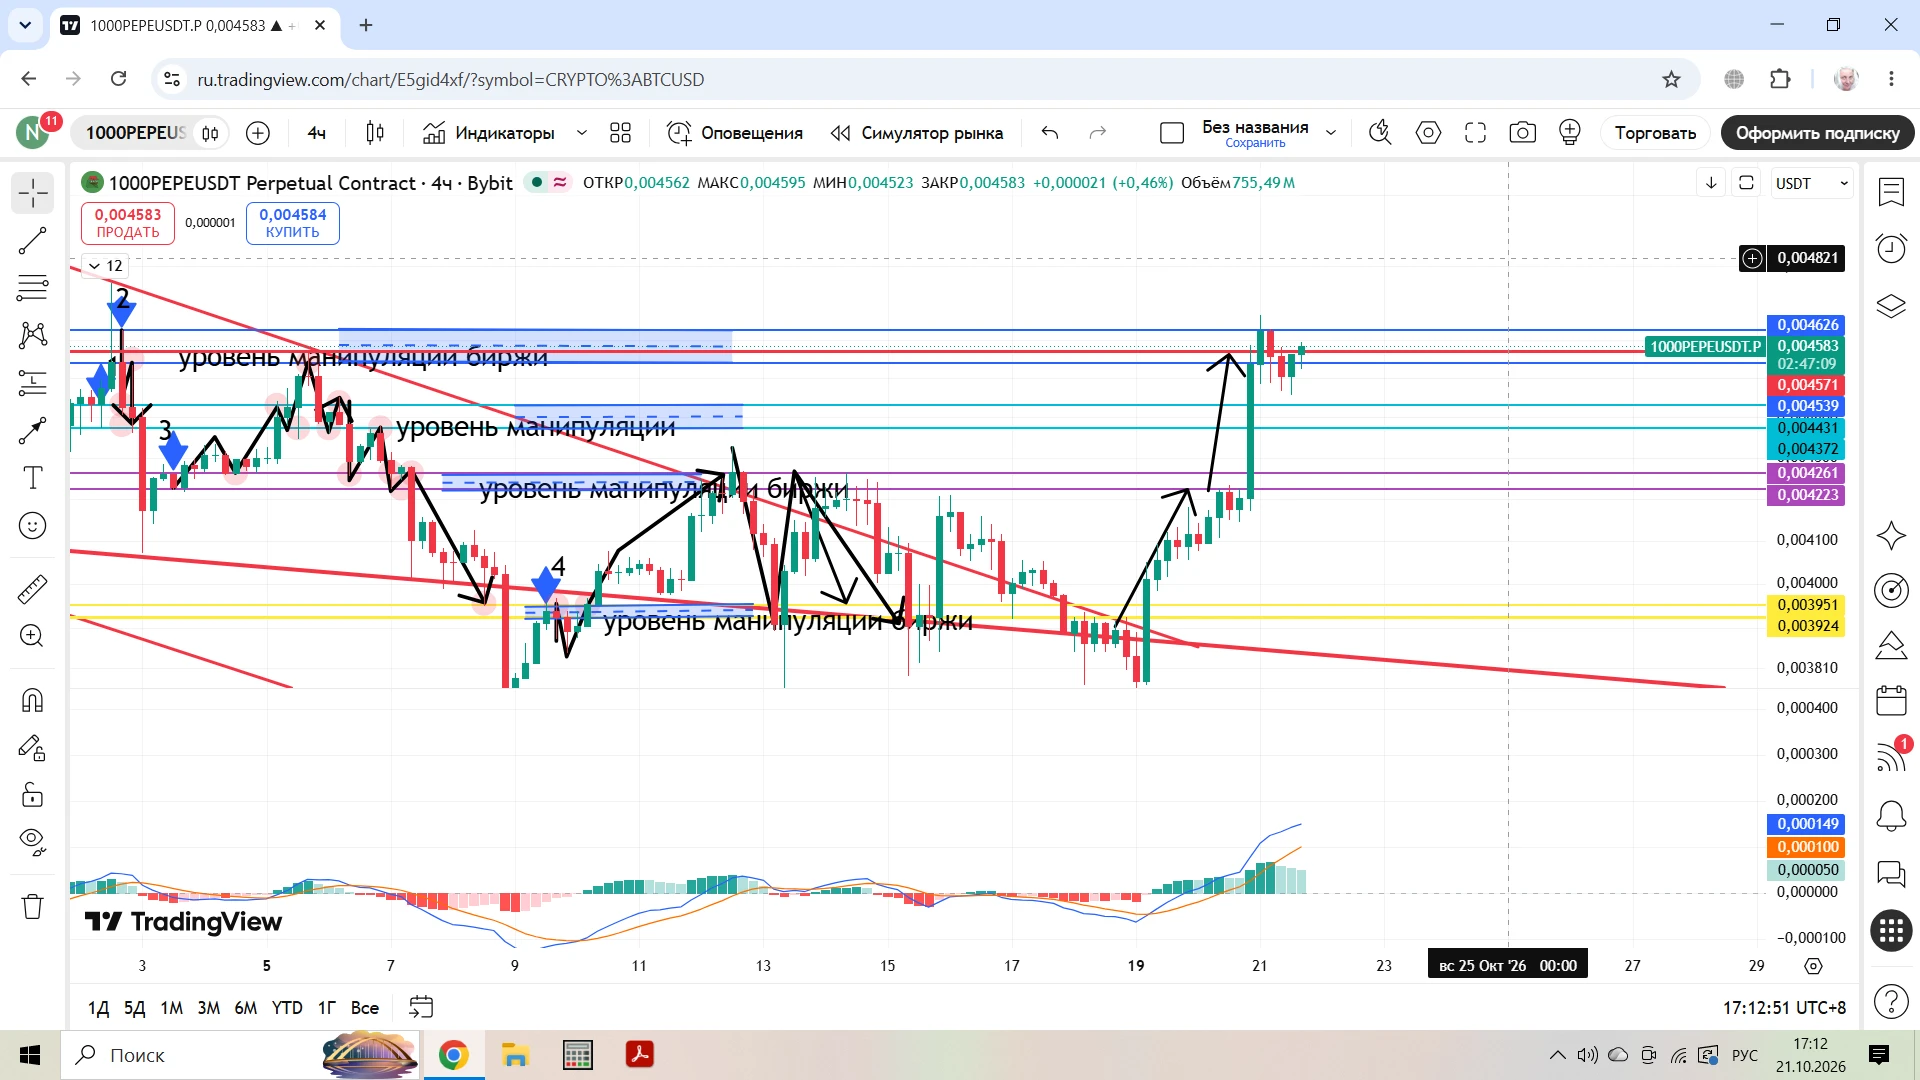The height and width of the screenshot is (1080, 1920).
Task: Select the 3М time range
Action: pyautogui.click(x=208, y=1008)
